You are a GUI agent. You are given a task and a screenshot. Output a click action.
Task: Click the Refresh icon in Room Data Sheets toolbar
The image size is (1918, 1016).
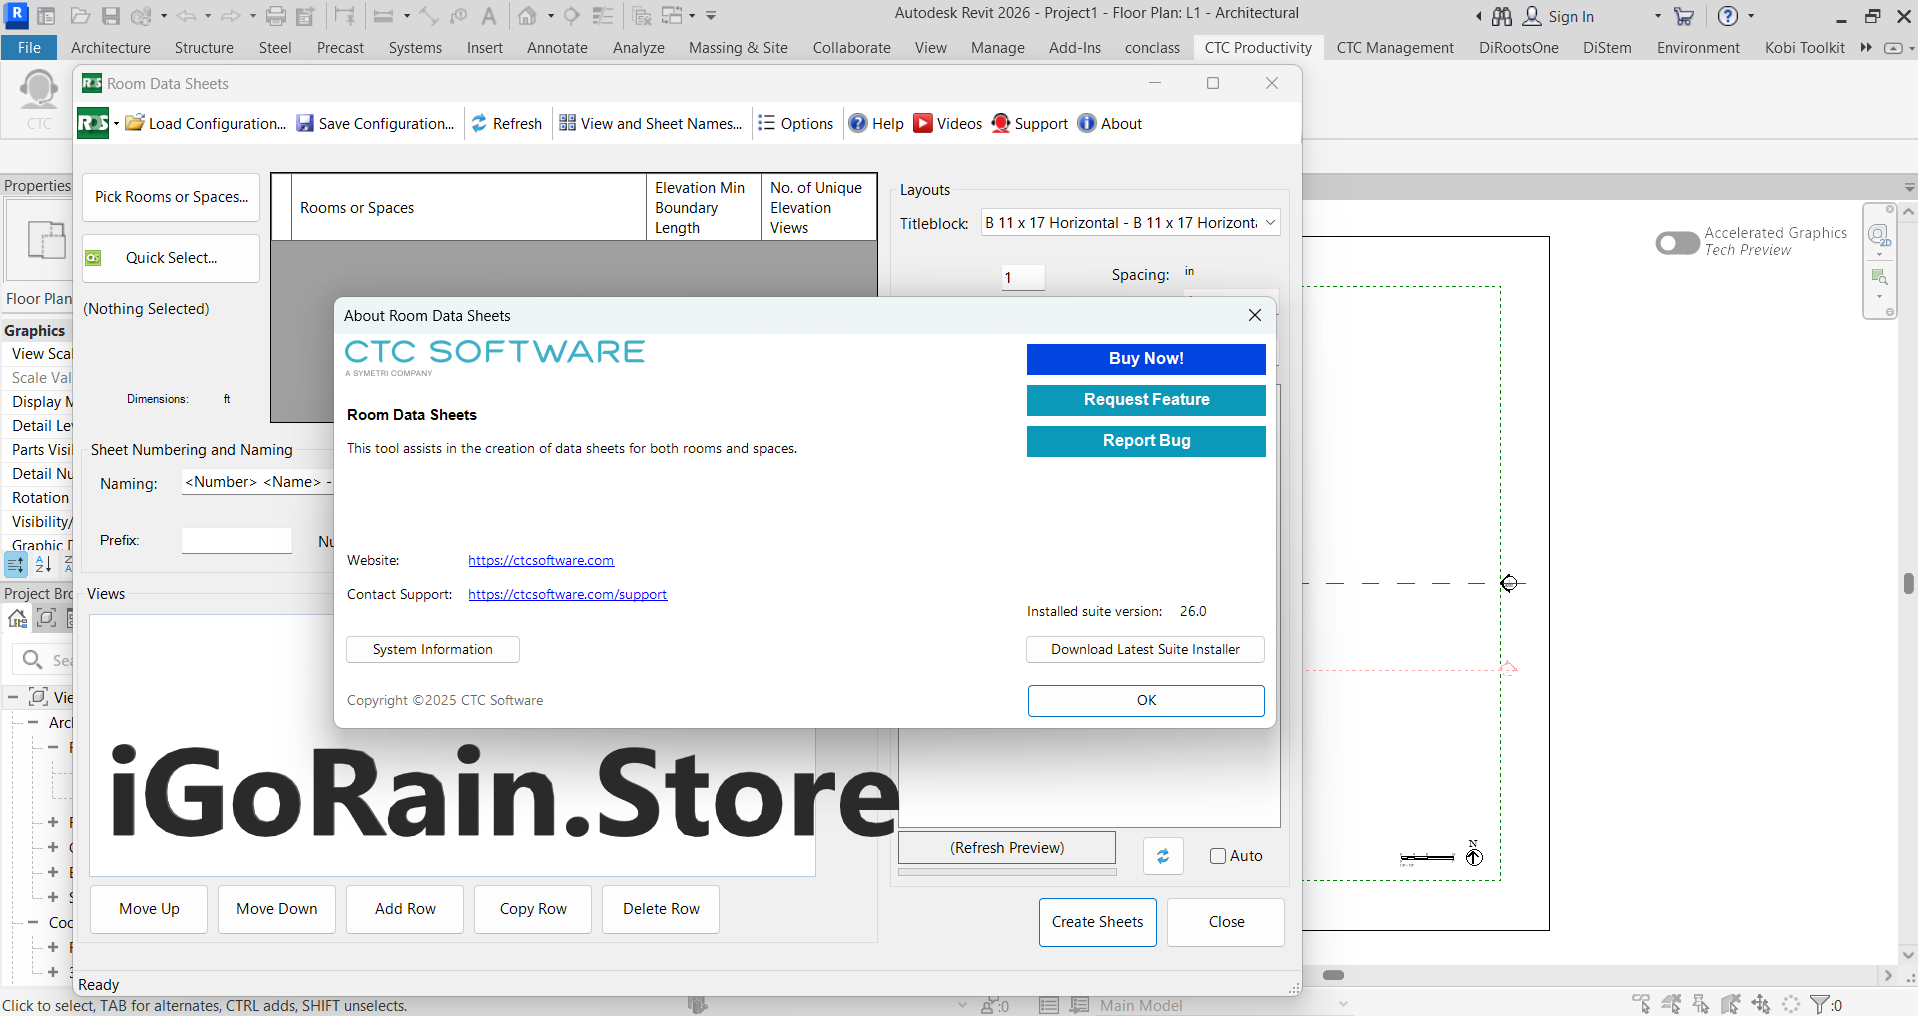pos(479,123)
